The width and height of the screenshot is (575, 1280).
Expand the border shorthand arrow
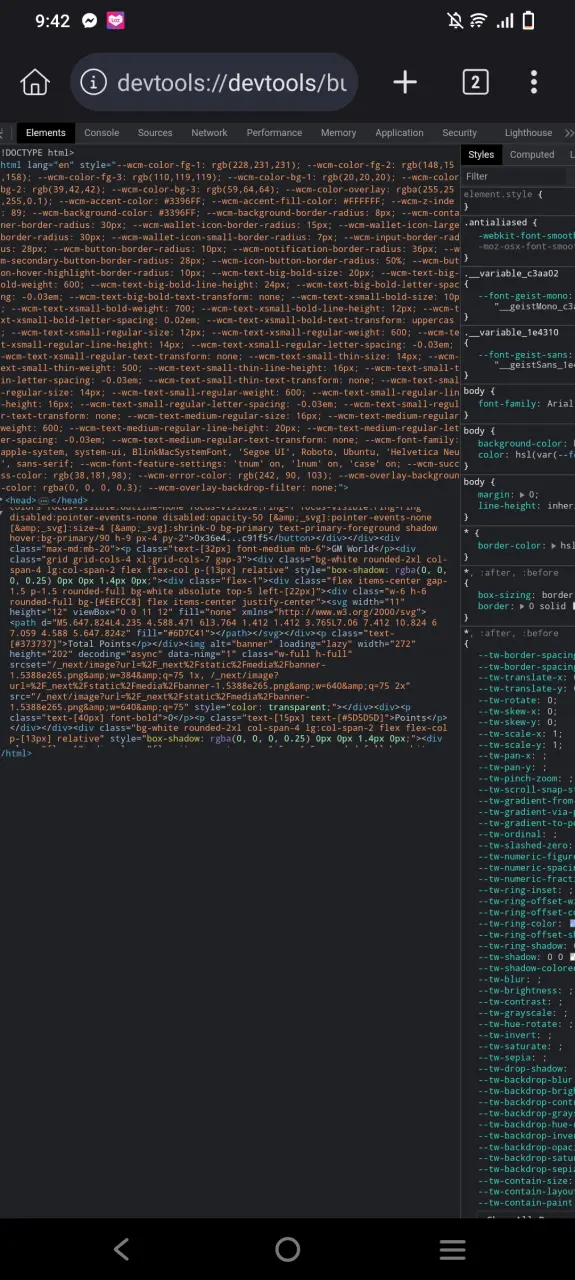click(x=522, y=606)
